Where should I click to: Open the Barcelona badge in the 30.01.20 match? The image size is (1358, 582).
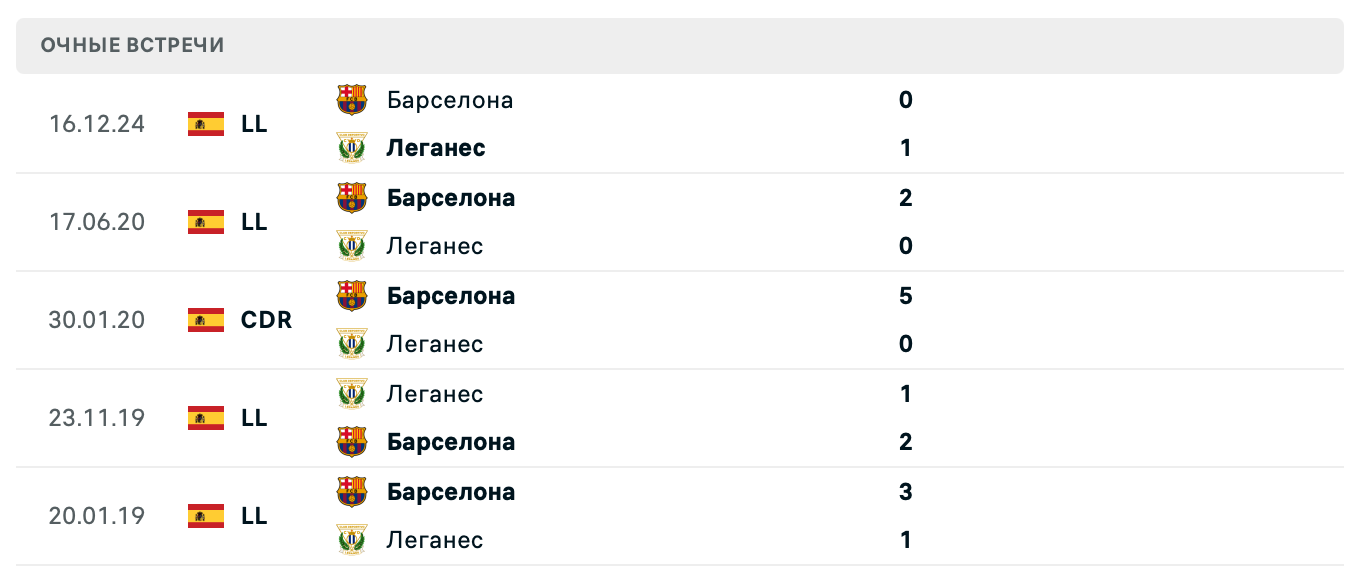(352, 293)
